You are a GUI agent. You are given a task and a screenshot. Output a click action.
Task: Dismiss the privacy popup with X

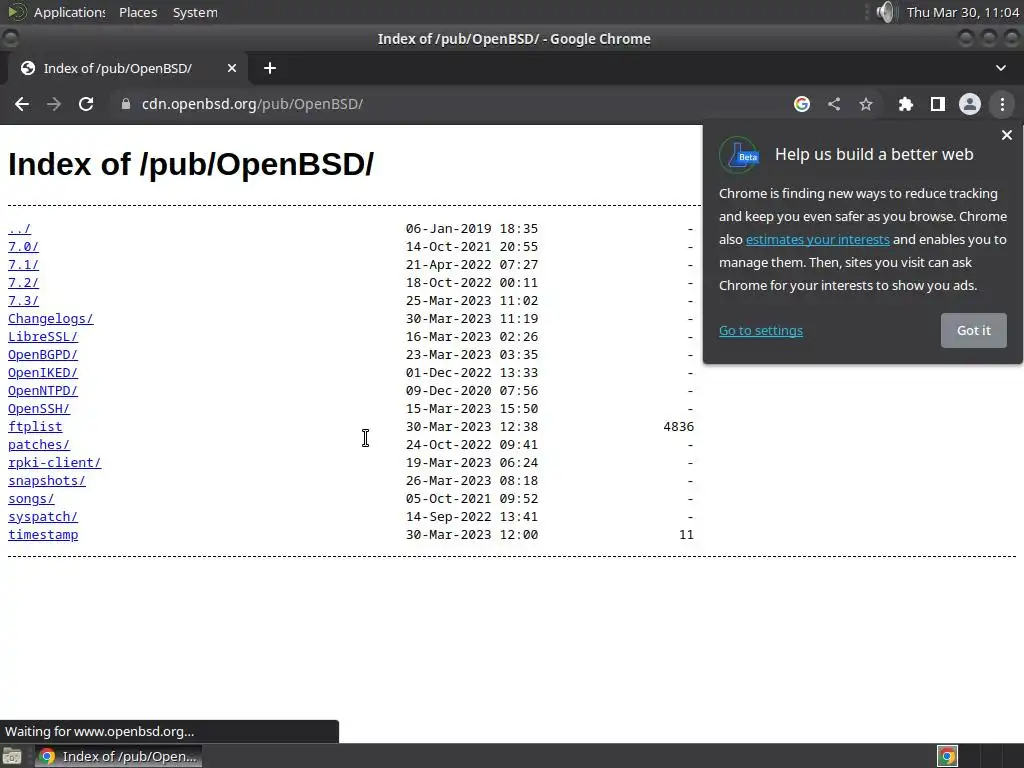coord(1006,135)
